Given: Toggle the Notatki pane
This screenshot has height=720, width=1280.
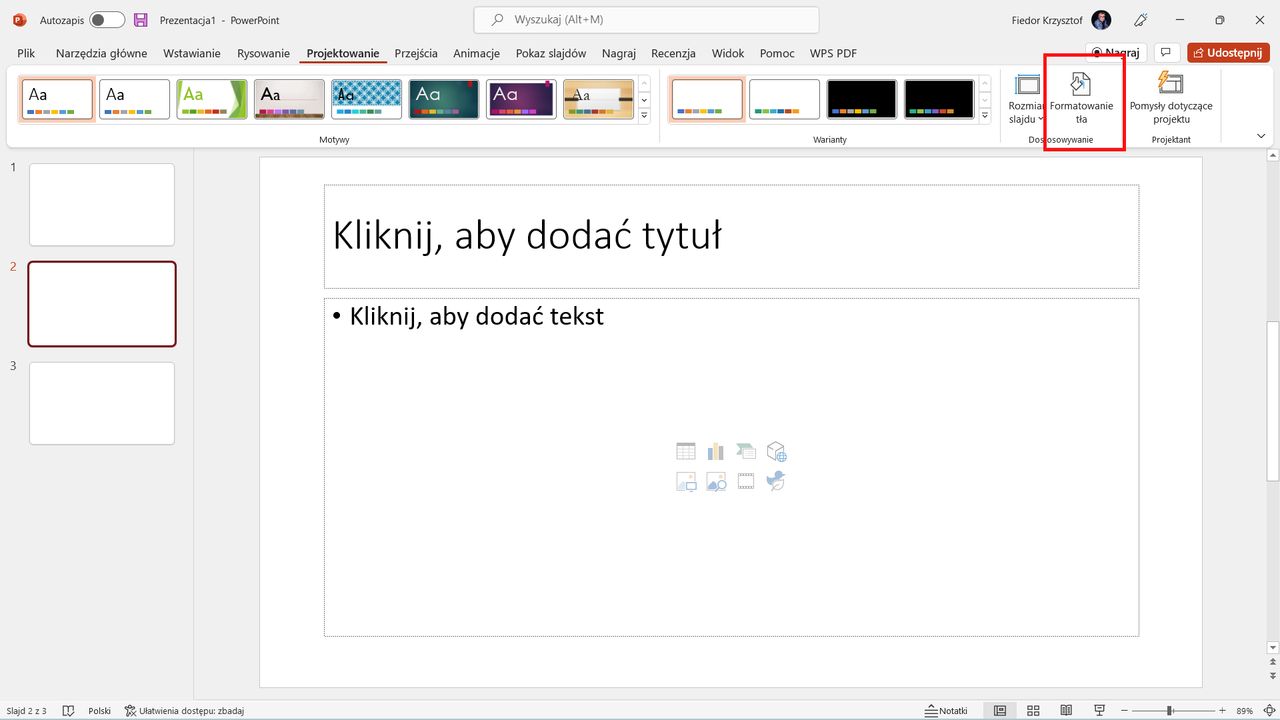Looking at the screenshot, I should [946, 710].
